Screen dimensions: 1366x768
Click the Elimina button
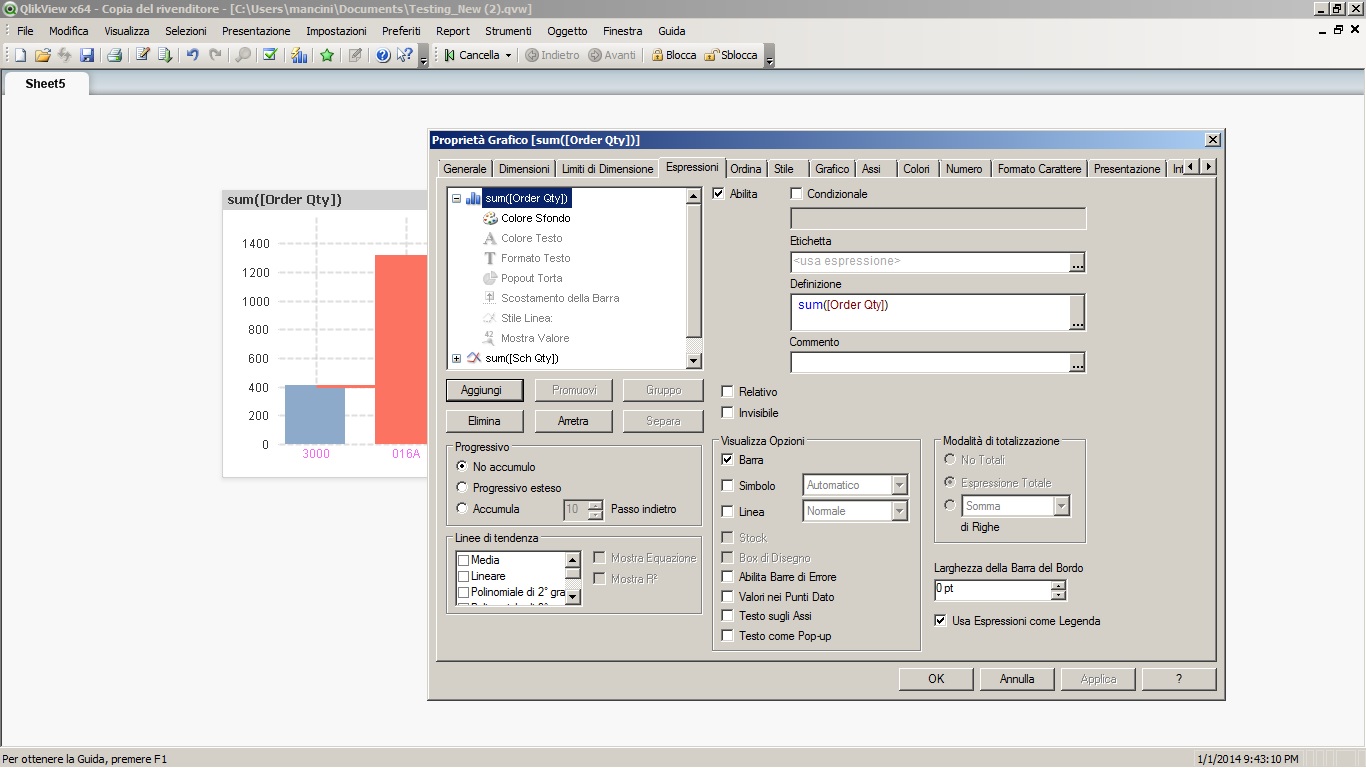pos(484,421)
